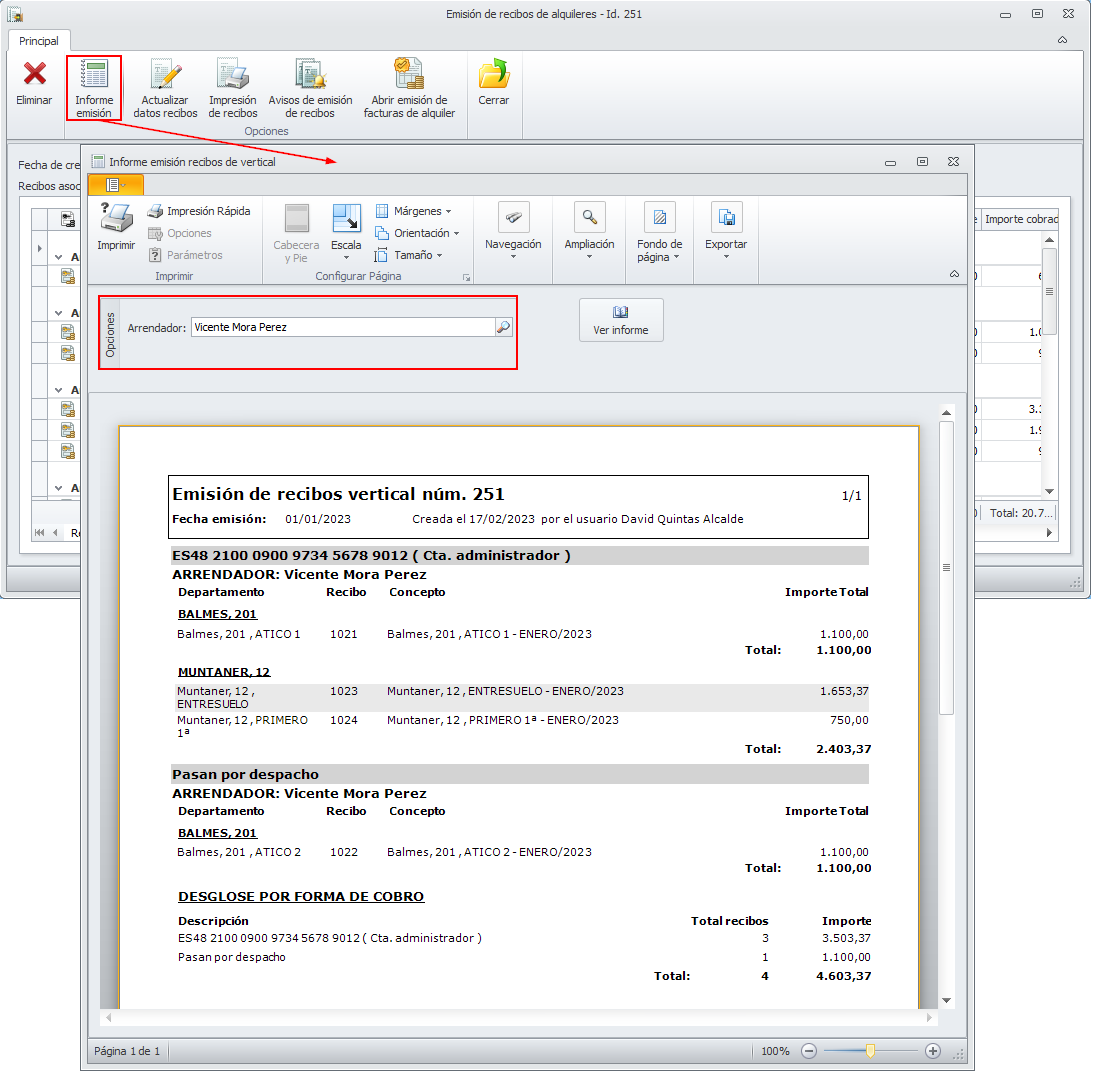
Task: Collapse the report window ribbon
Action: (954, 274)
